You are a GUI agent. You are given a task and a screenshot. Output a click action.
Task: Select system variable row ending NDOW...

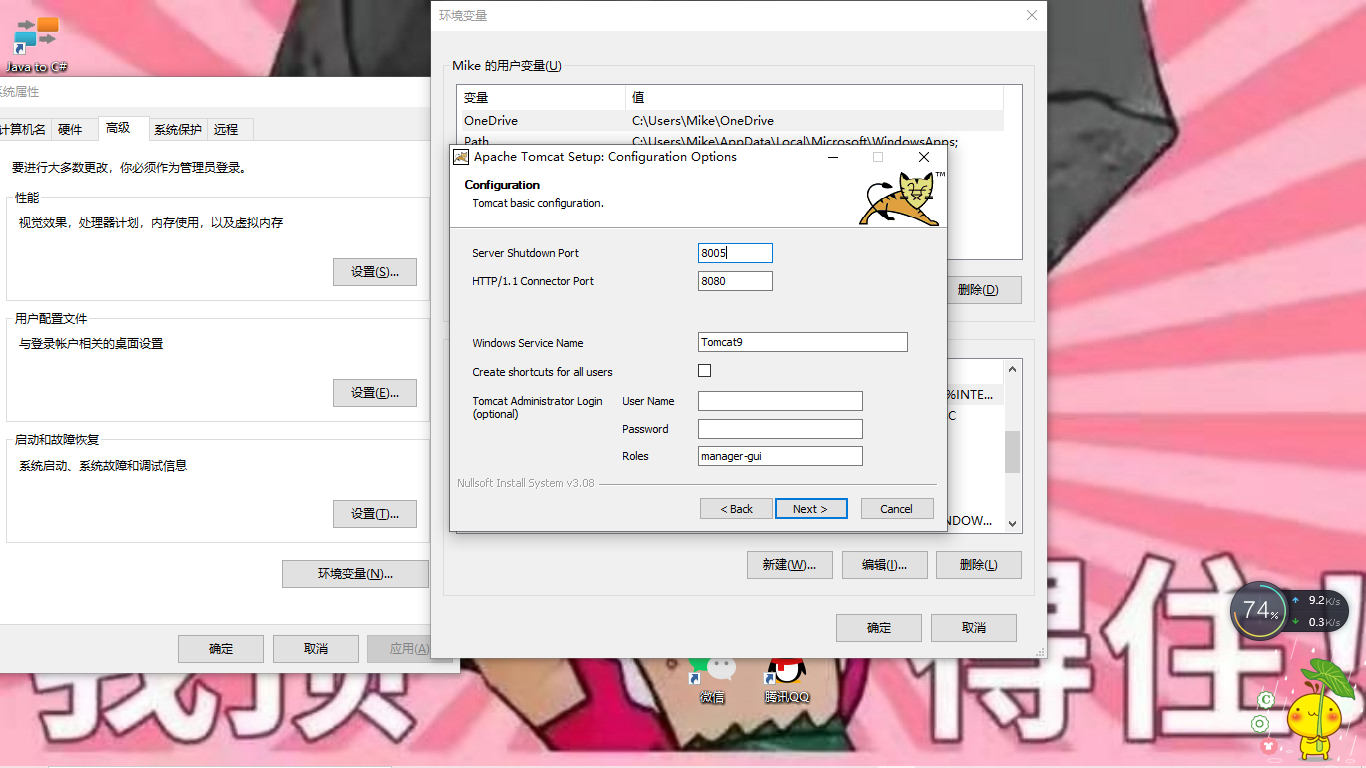(x=975, y=521)
